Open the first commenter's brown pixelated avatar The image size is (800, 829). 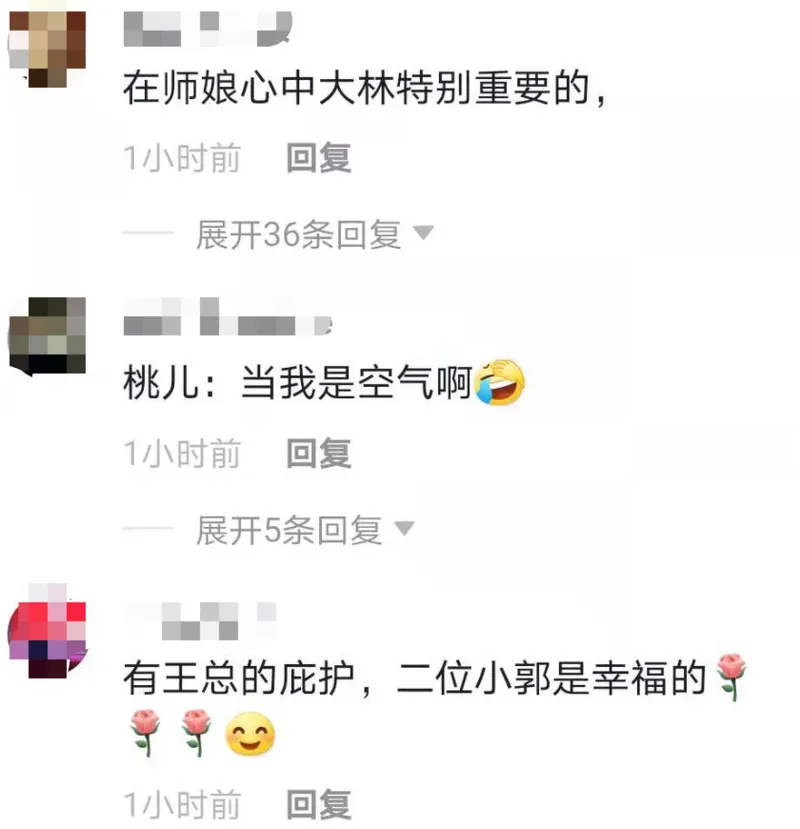(x=47, y=49)
